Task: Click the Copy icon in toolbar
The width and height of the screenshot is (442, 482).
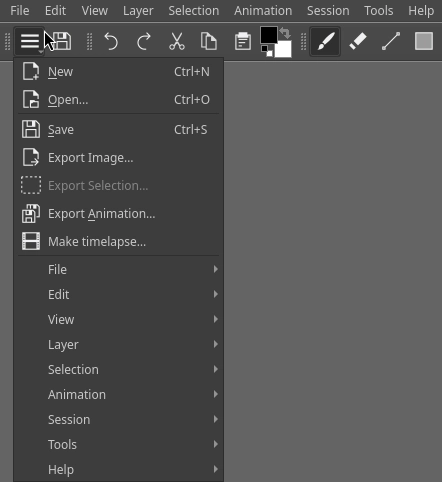Action: coord(209,41)
